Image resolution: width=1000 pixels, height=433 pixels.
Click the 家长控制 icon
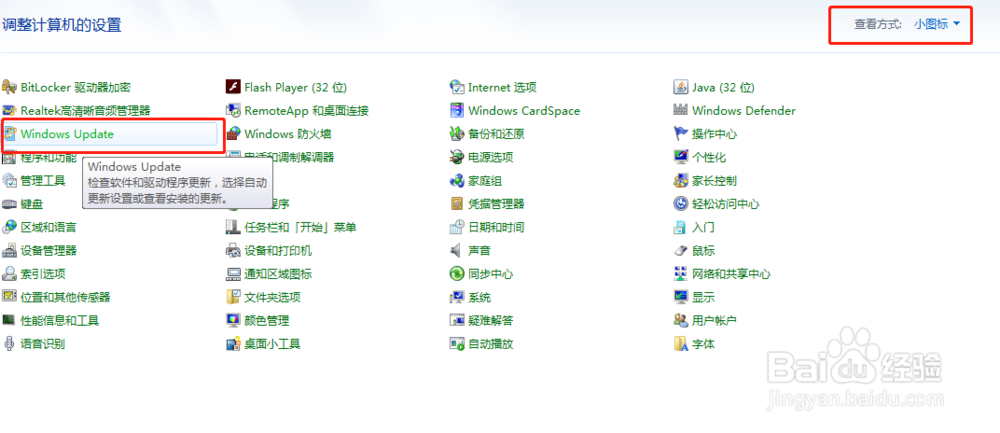coord(681,180)
